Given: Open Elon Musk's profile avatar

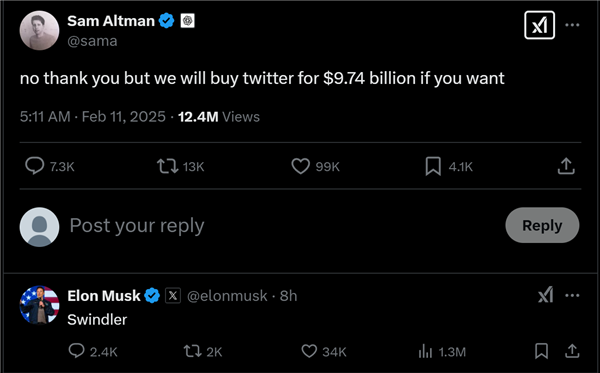Looking at the screenshot, I should tap(39, 305).
